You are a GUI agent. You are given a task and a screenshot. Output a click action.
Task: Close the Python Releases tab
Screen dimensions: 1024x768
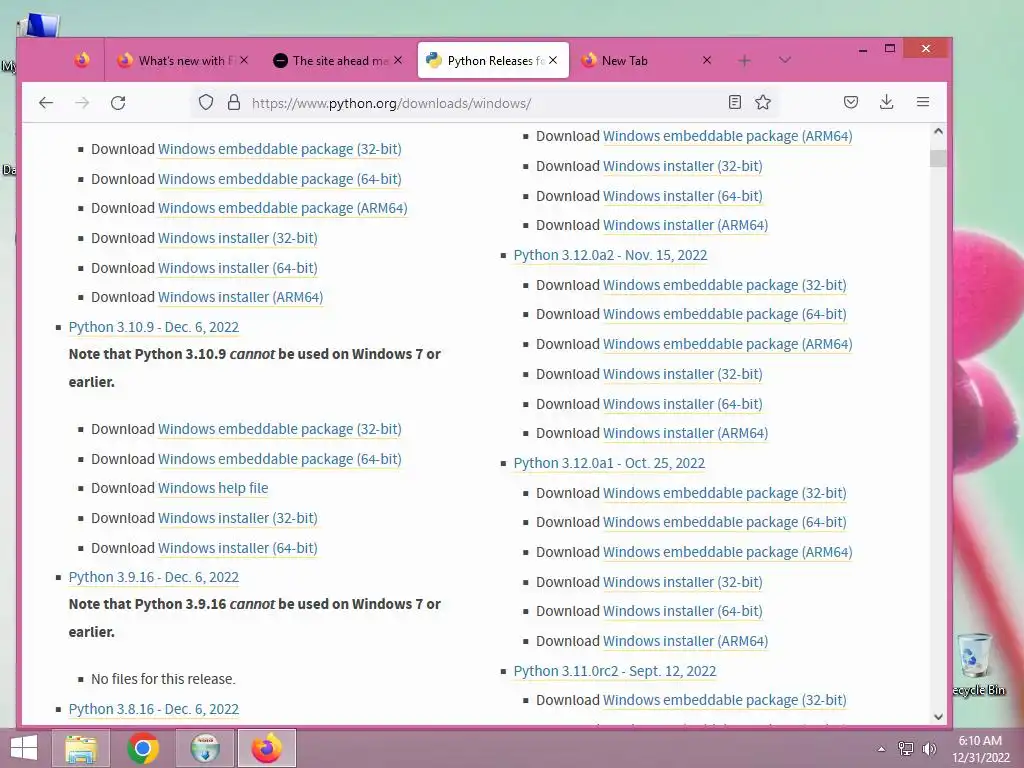[553, 60]
